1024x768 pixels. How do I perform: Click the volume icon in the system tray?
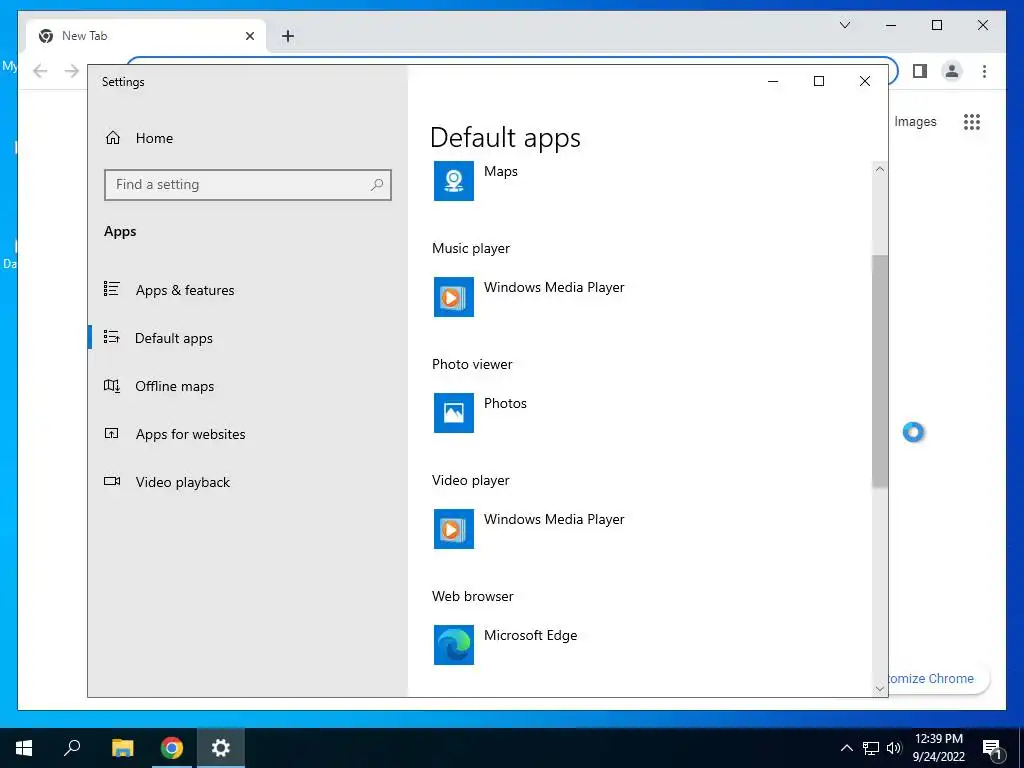[x=894, y=748]
